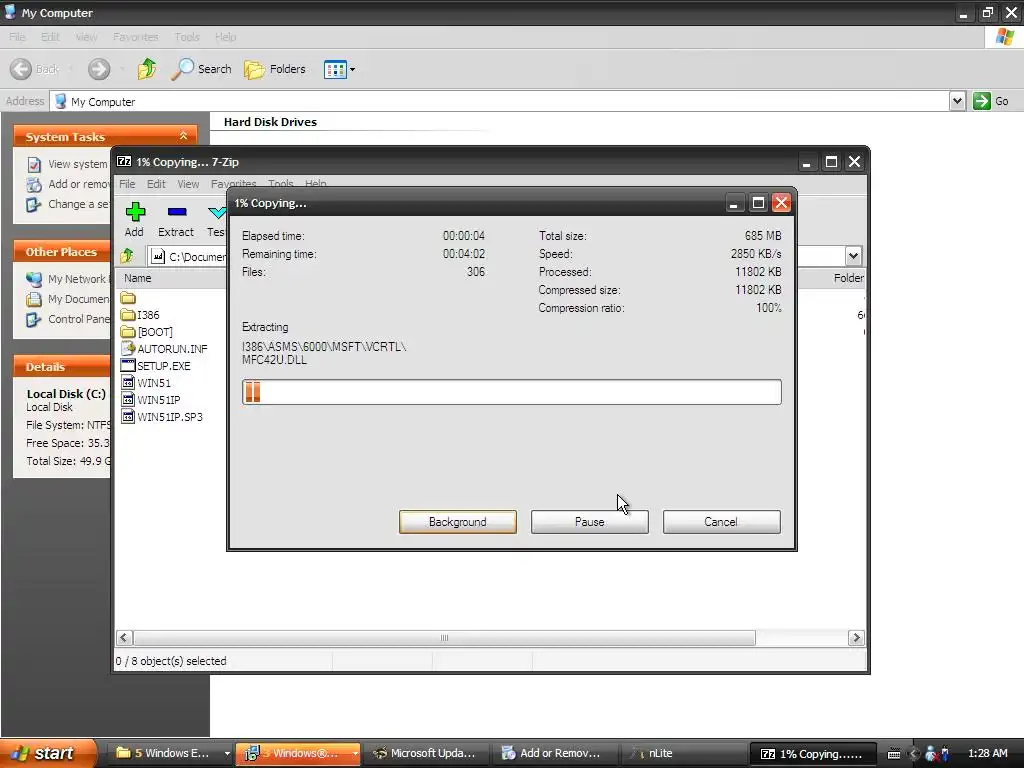Click View system information link
Viewport: 1024px width, 768px height.
tap(67, 164)
